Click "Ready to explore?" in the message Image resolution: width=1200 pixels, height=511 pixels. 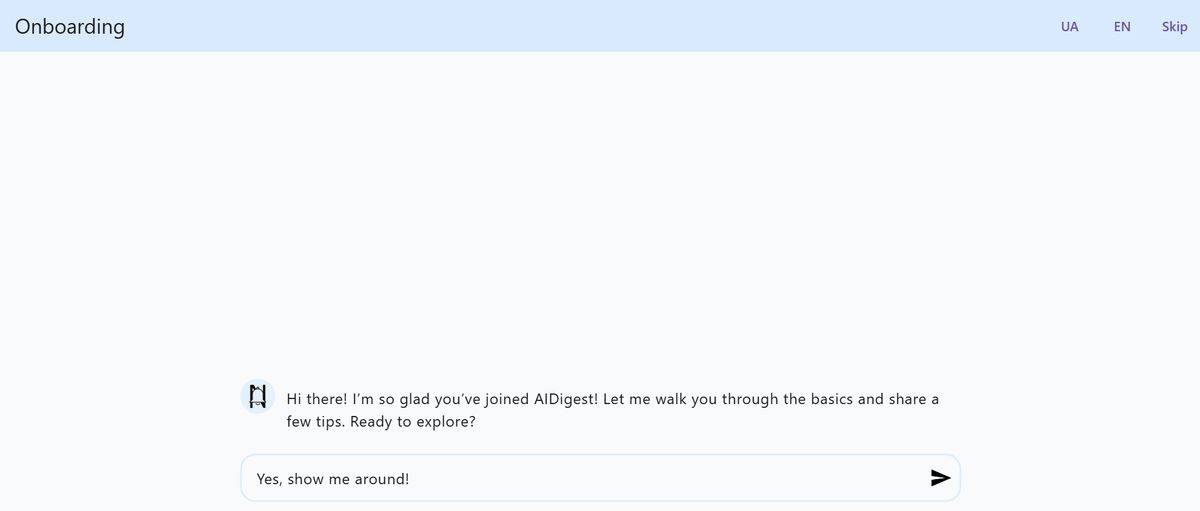[413, 422]
